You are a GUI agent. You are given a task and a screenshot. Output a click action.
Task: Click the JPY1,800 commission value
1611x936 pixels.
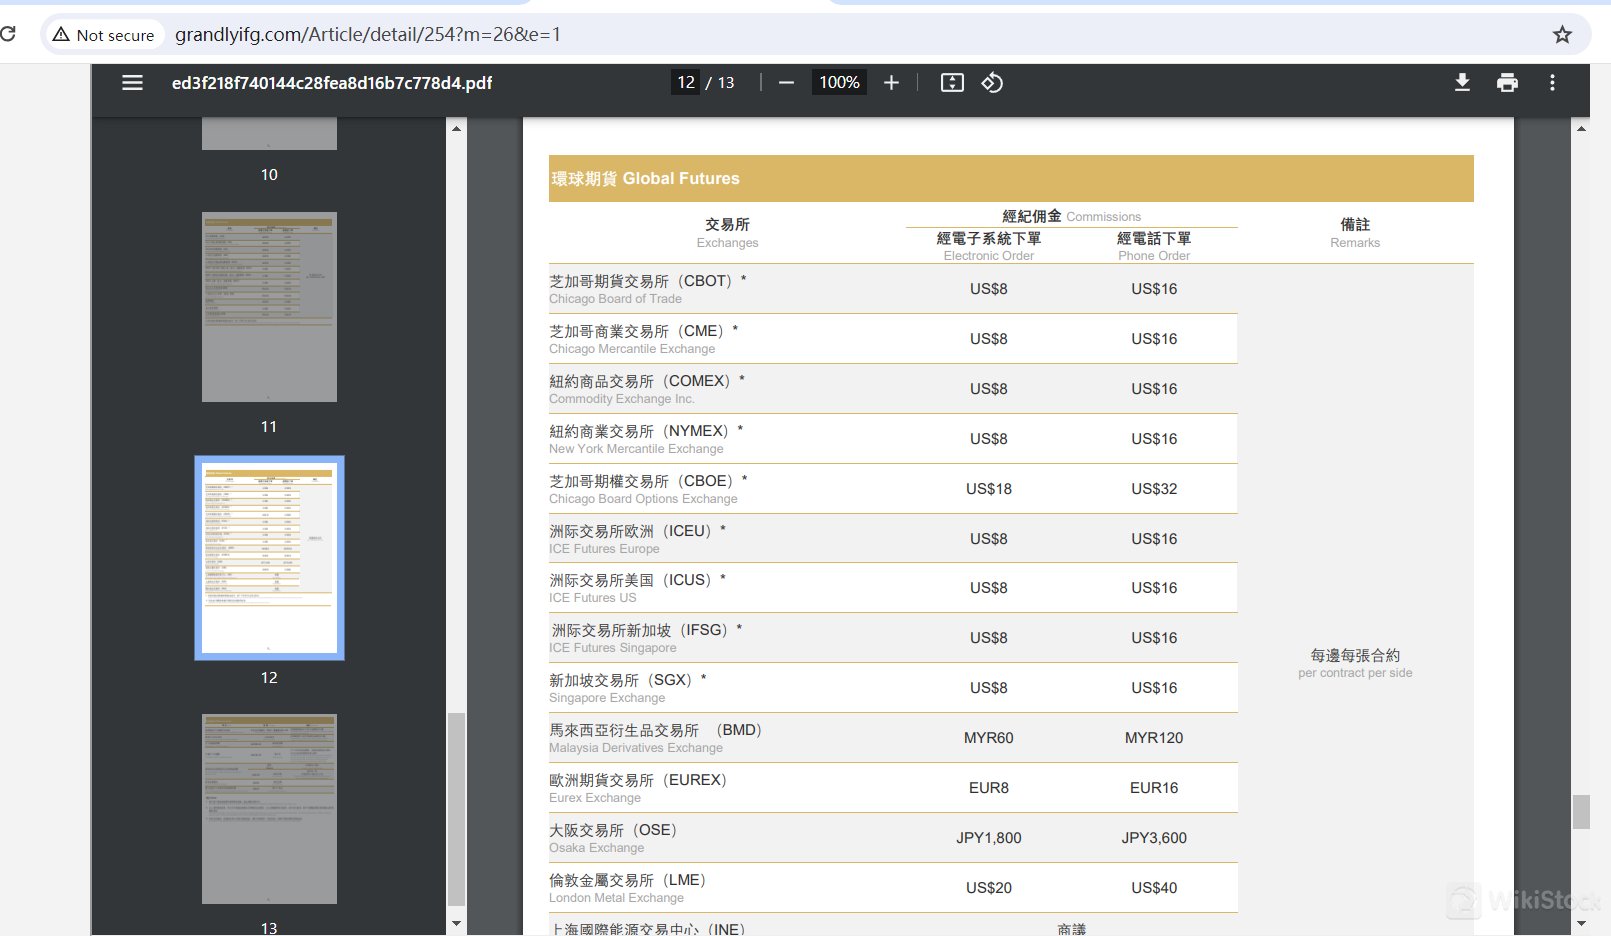click(988, 838)
